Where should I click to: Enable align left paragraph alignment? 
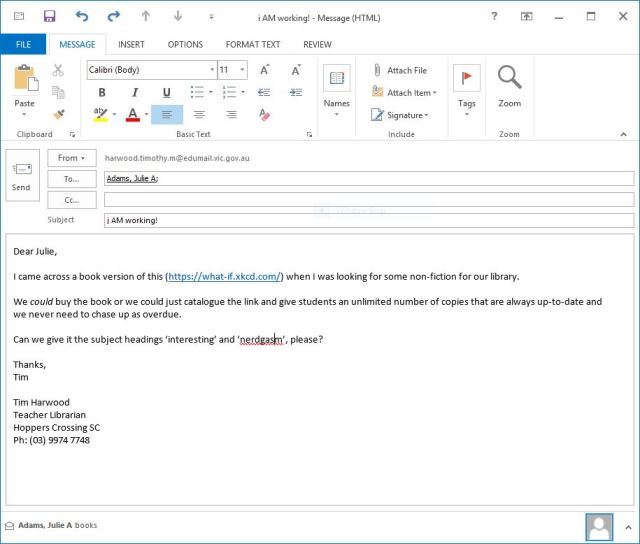pyautogui.click(x=166, y=115)
